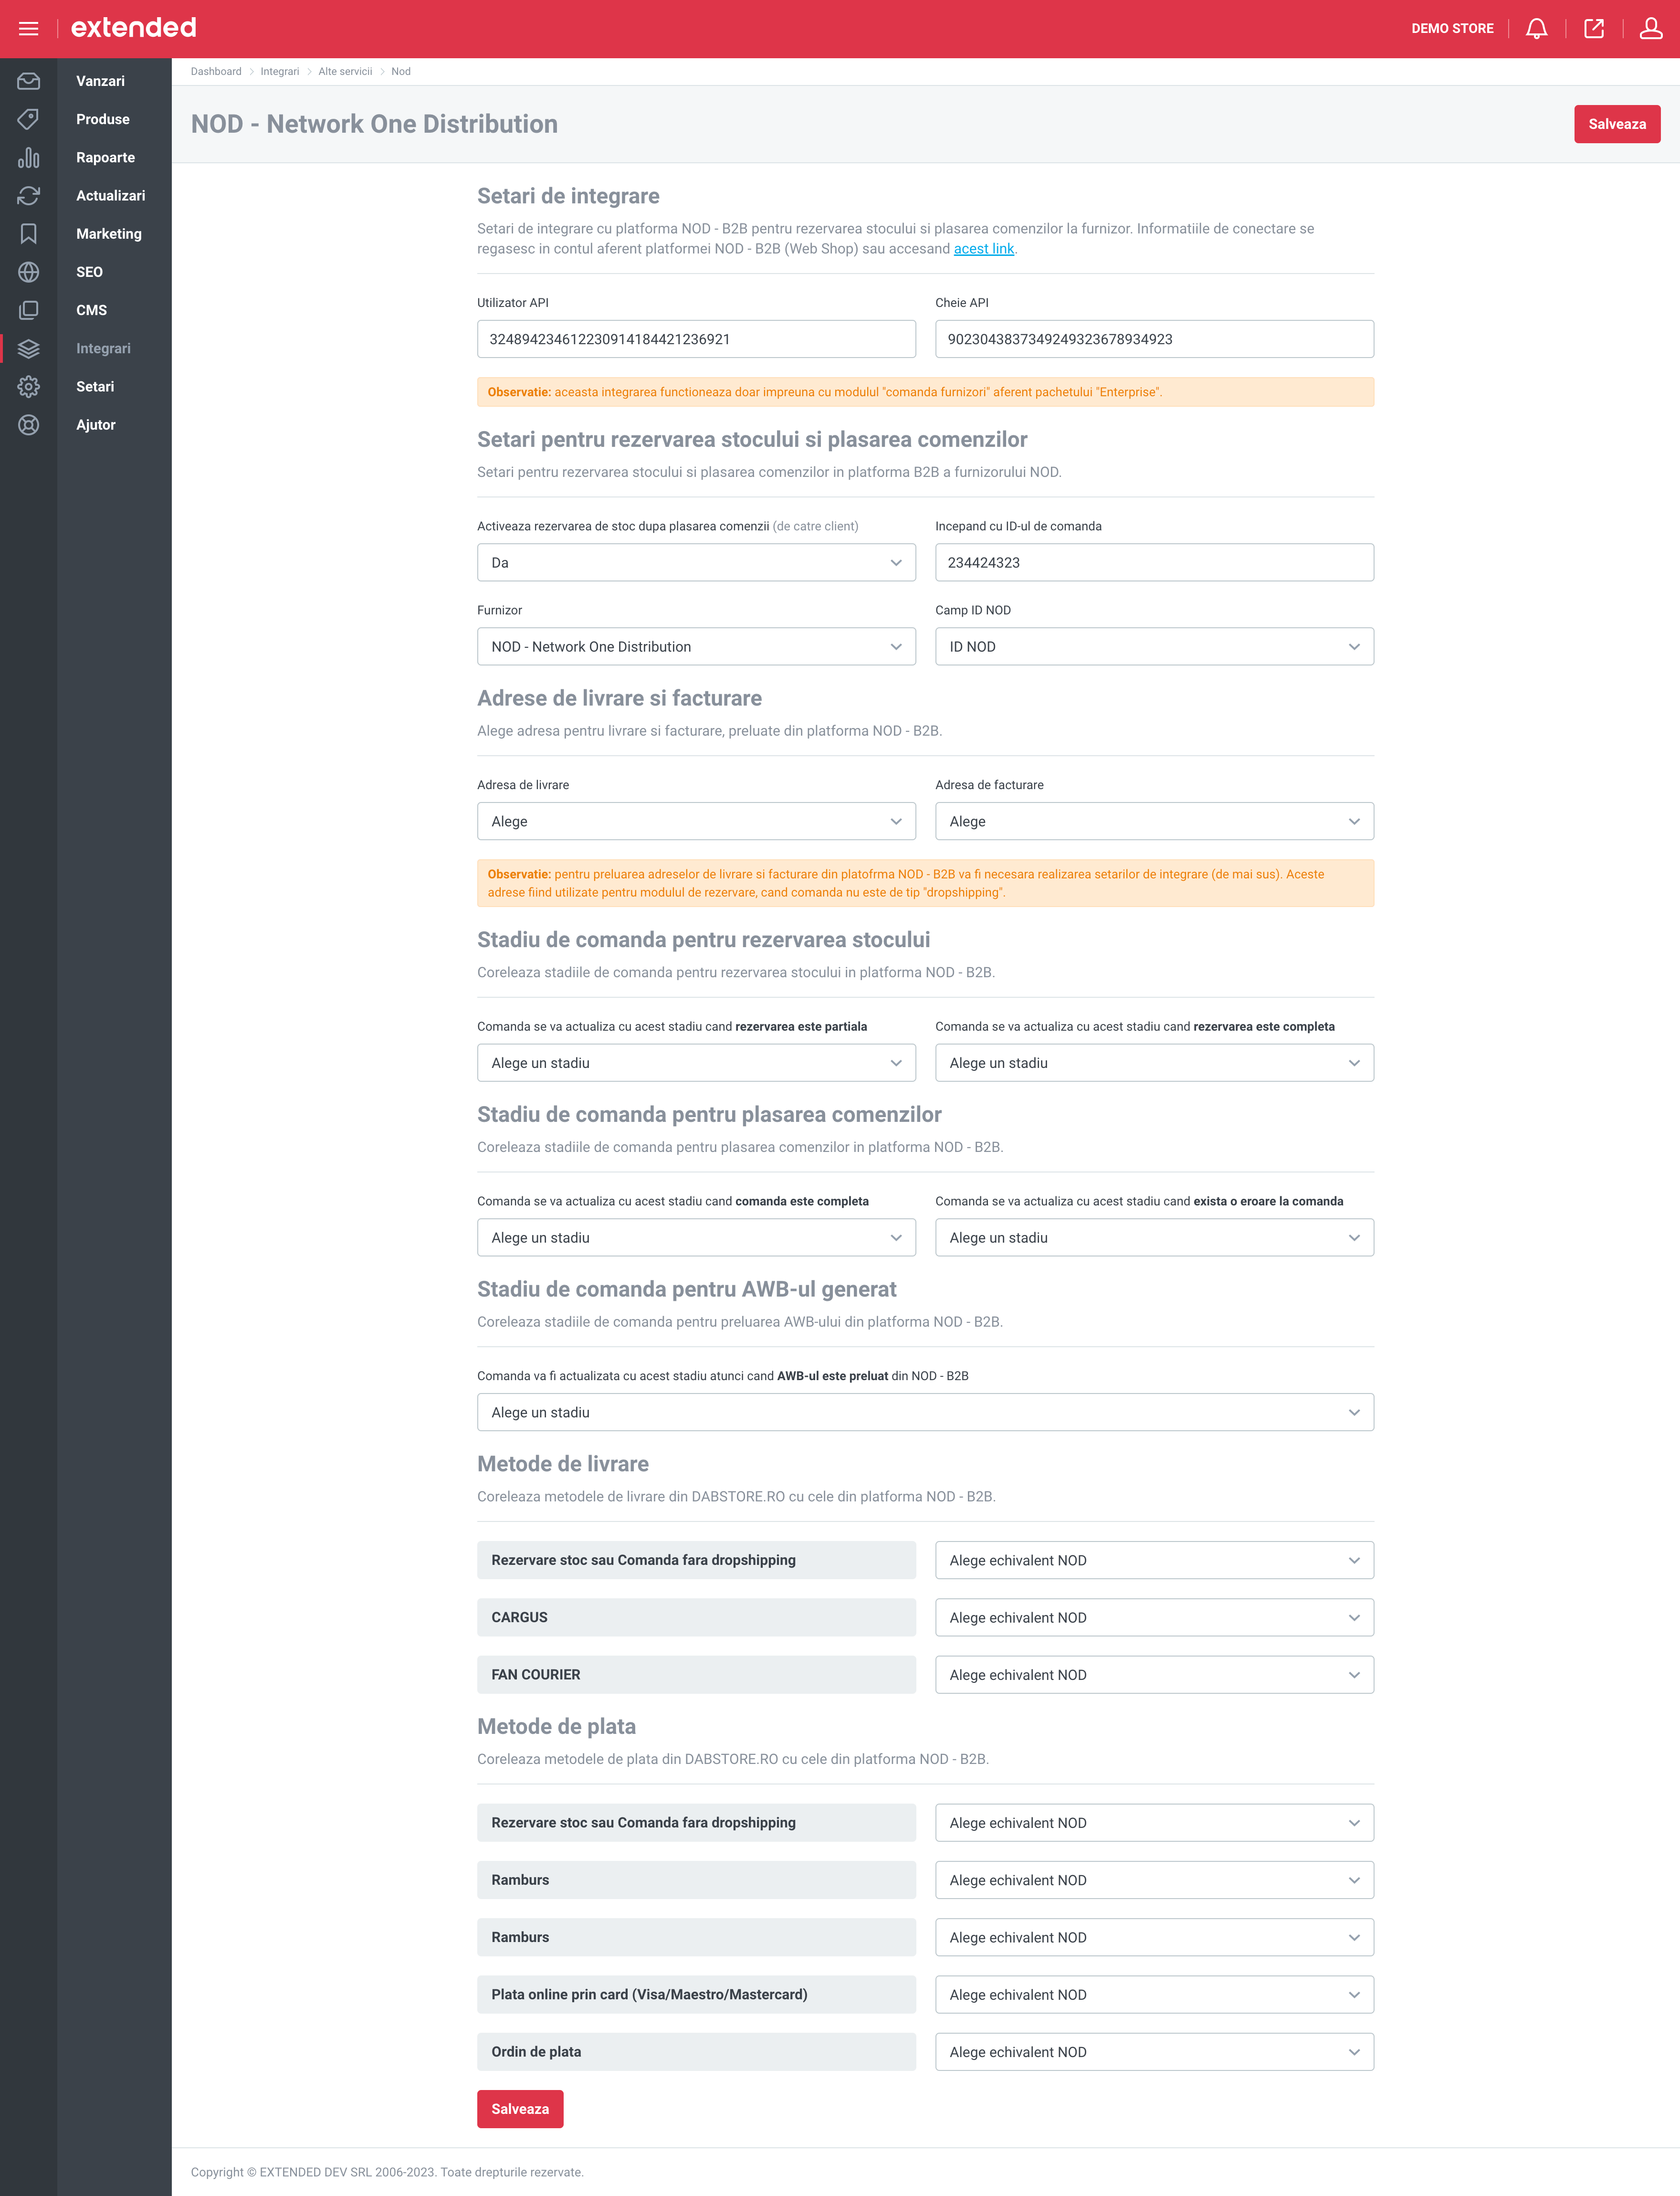
Task: Open eroare la comanda stadiu dropdown
Action: click(x=1154, y=1238)
